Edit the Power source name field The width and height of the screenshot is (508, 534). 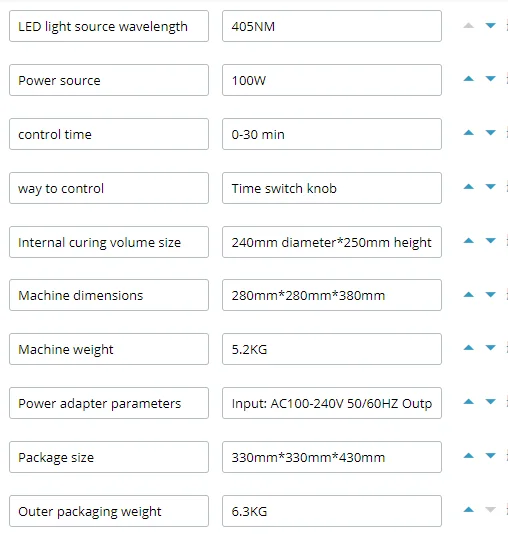coord(109,80)
